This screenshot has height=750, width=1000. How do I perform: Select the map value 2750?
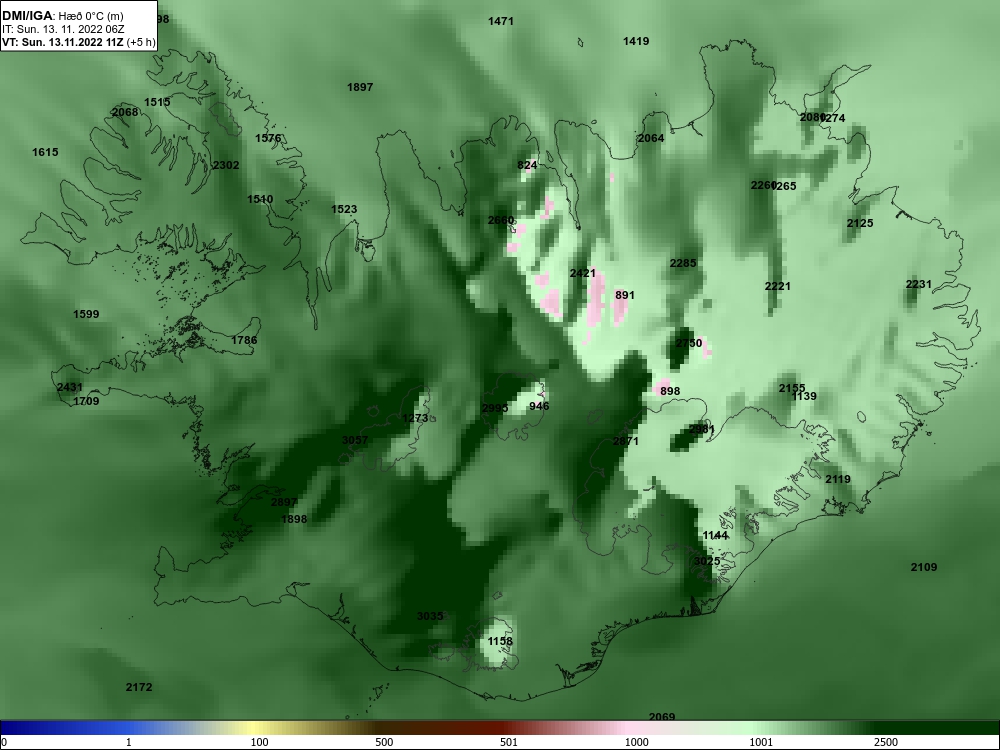coord(689,343)
